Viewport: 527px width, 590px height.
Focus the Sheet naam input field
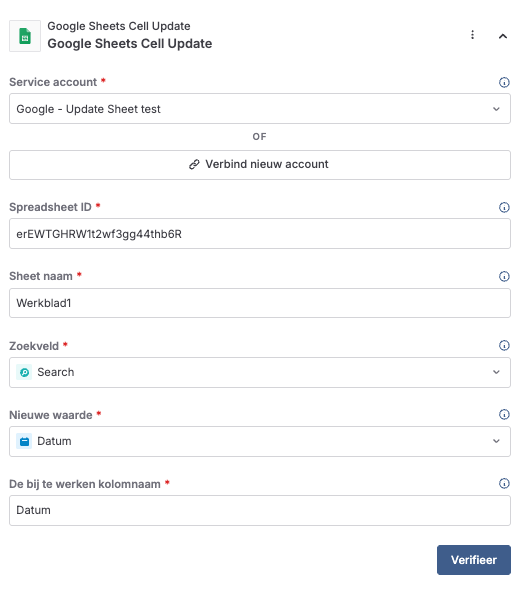click(x=260, y=303)
